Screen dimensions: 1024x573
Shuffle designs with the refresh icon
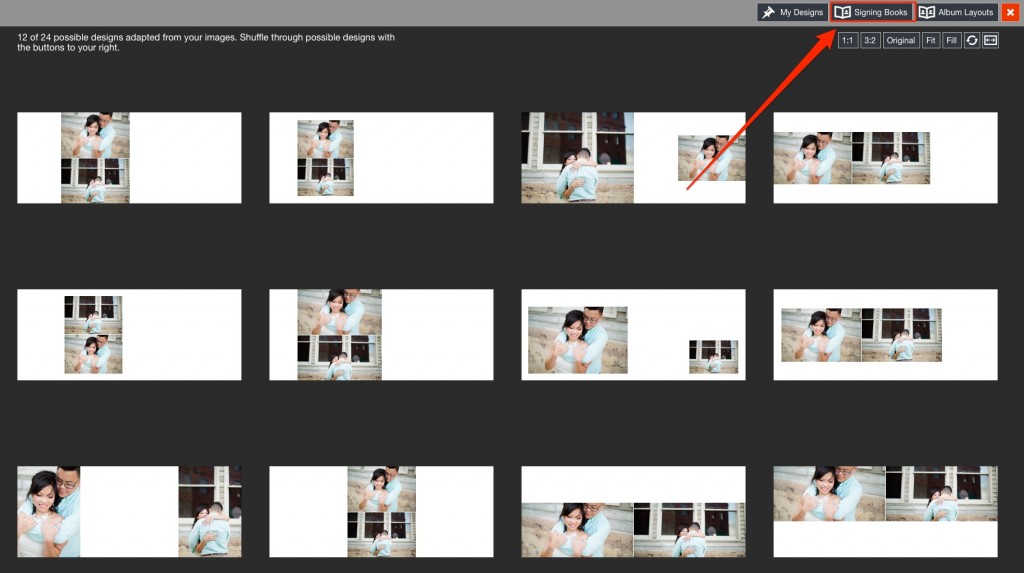(972, 41)
